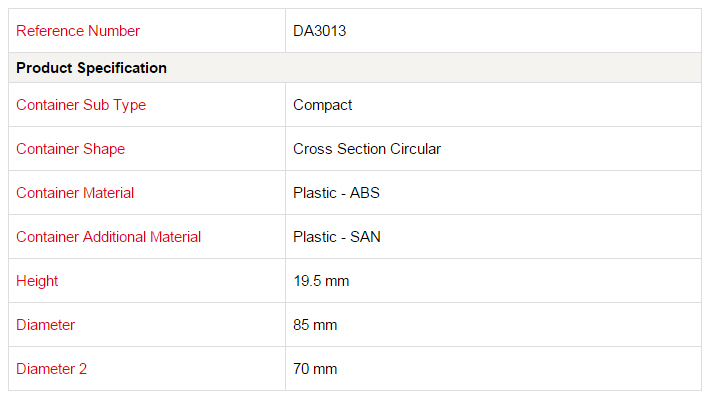This screenshot has width=710, height=400.
Task: Click the Diameter label
Action: coord(45,325)
